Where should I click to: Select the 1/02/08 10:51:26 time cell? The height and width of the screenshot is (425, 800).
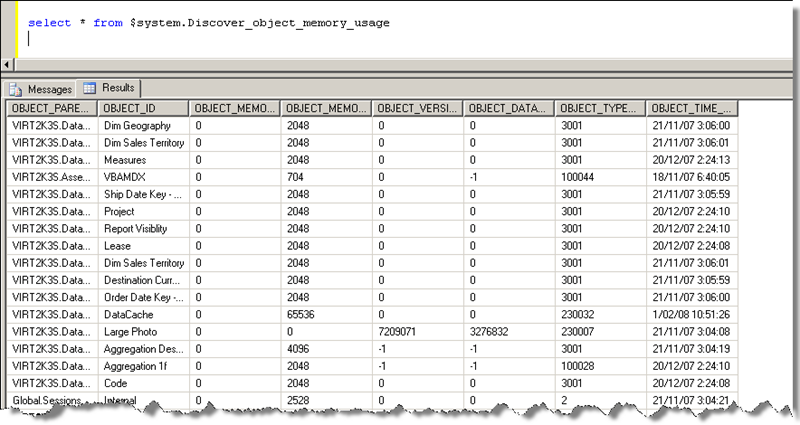pyautogui.click(x=692, y=315)
